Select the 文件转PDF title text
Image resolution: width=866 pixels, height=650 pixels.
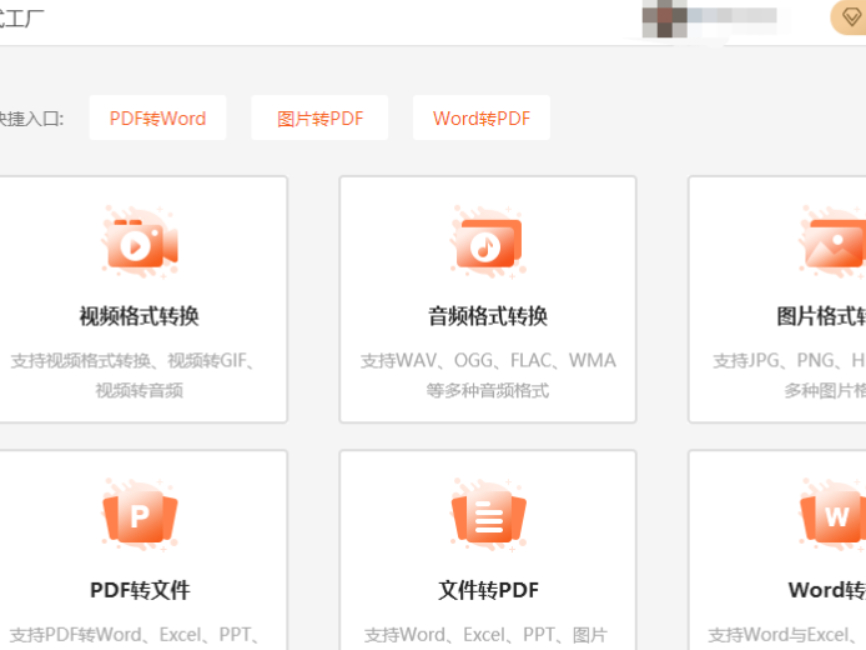(488, 590)
